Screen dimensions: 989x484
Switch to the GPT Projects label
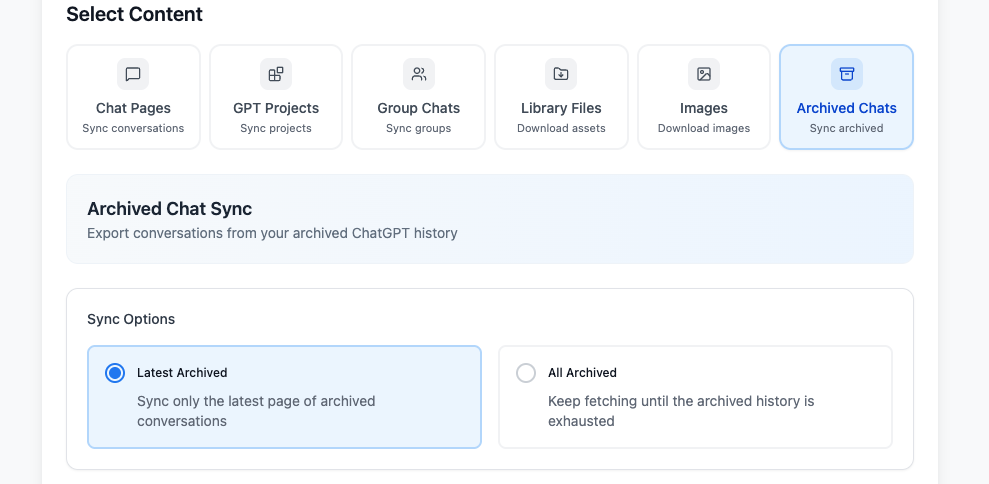pyautogui.click(x=276, y=109)
